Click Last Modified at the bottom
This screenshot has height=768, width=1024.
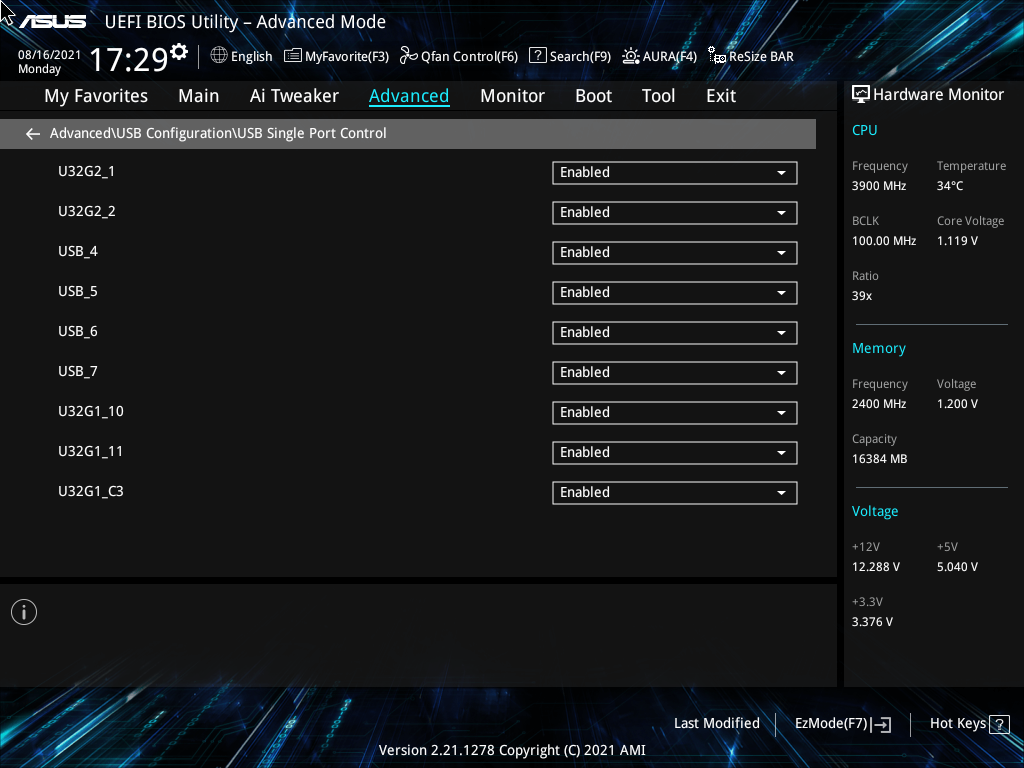(x=716, y=724)
